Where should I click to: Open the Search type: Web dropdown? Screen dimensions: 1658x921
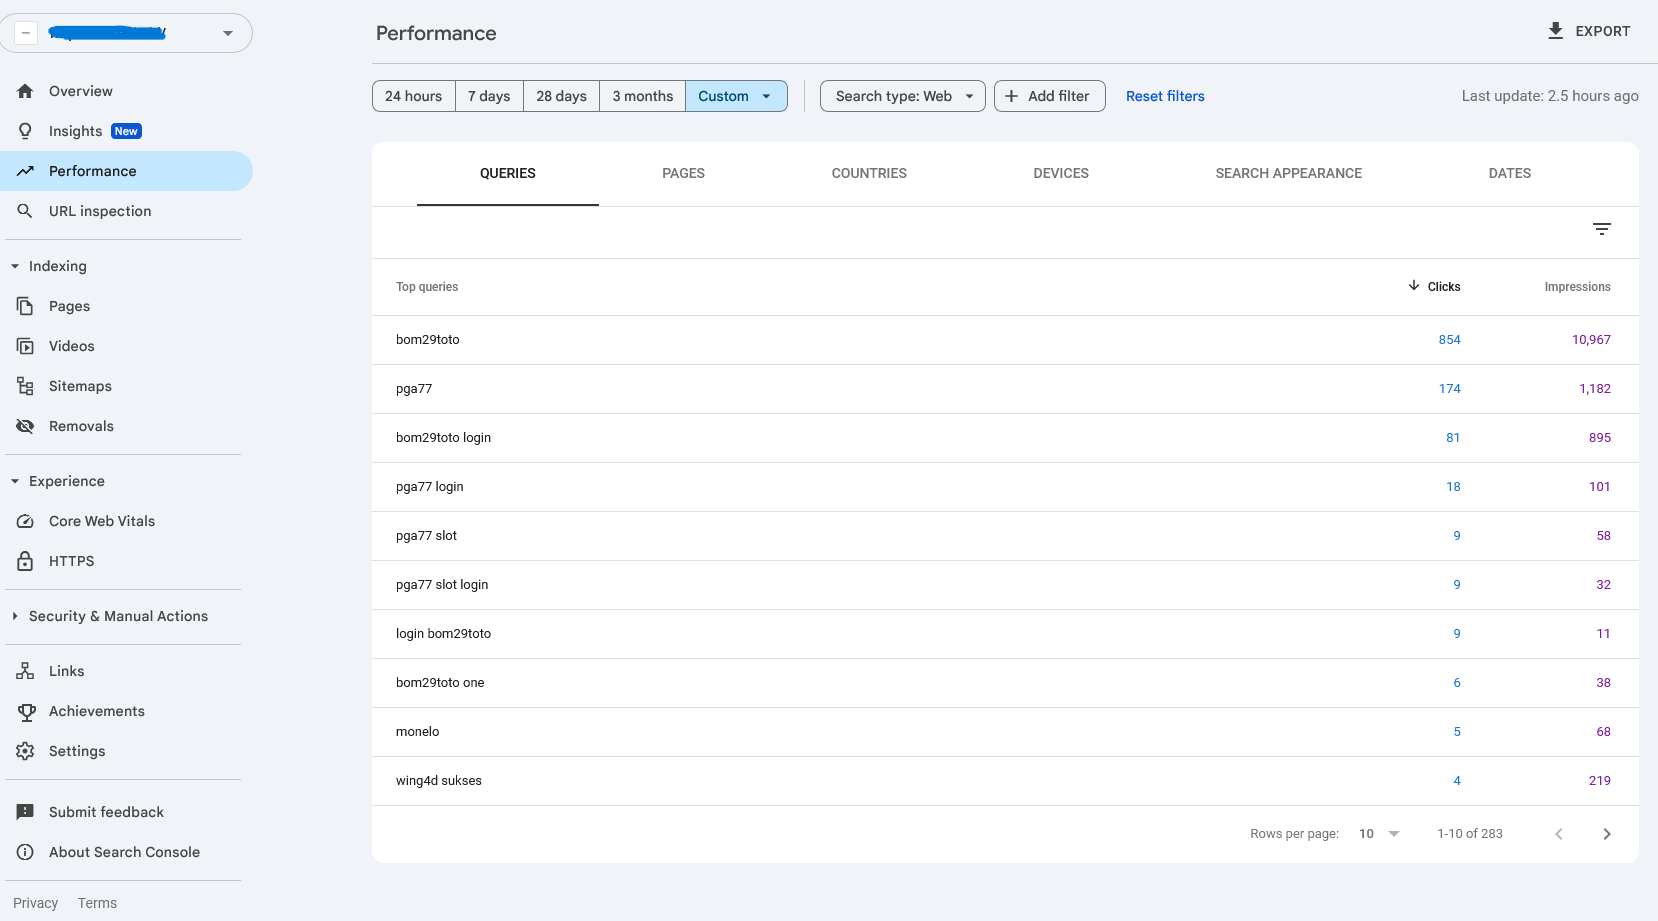901,95
